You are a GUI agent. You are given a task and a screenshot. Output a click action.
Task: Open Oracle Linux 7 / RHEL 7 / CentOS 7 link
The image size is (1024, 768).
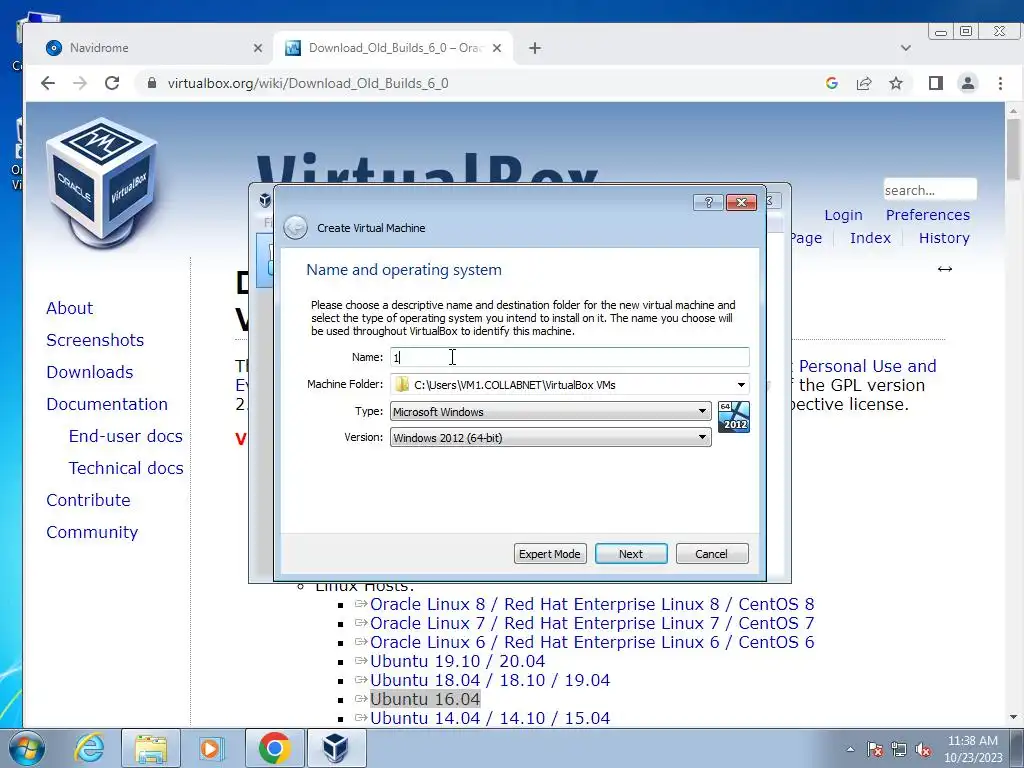[592, 623]
